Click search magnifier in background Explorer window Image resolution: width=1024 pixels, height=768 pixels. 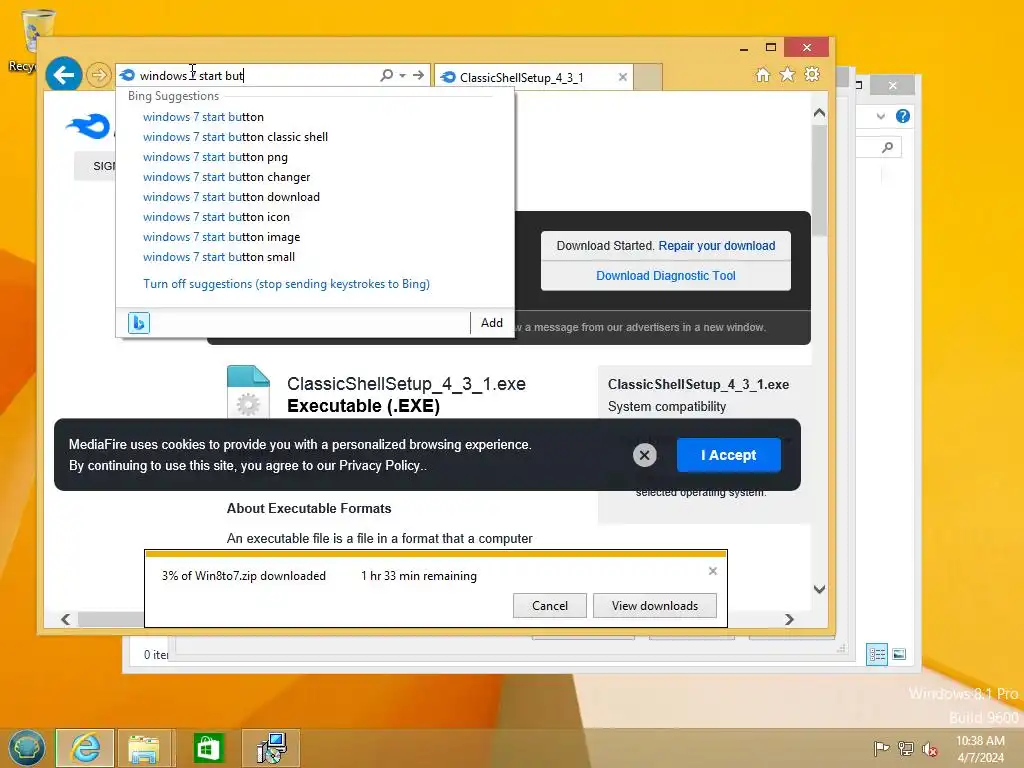click(x=887, y=147)
